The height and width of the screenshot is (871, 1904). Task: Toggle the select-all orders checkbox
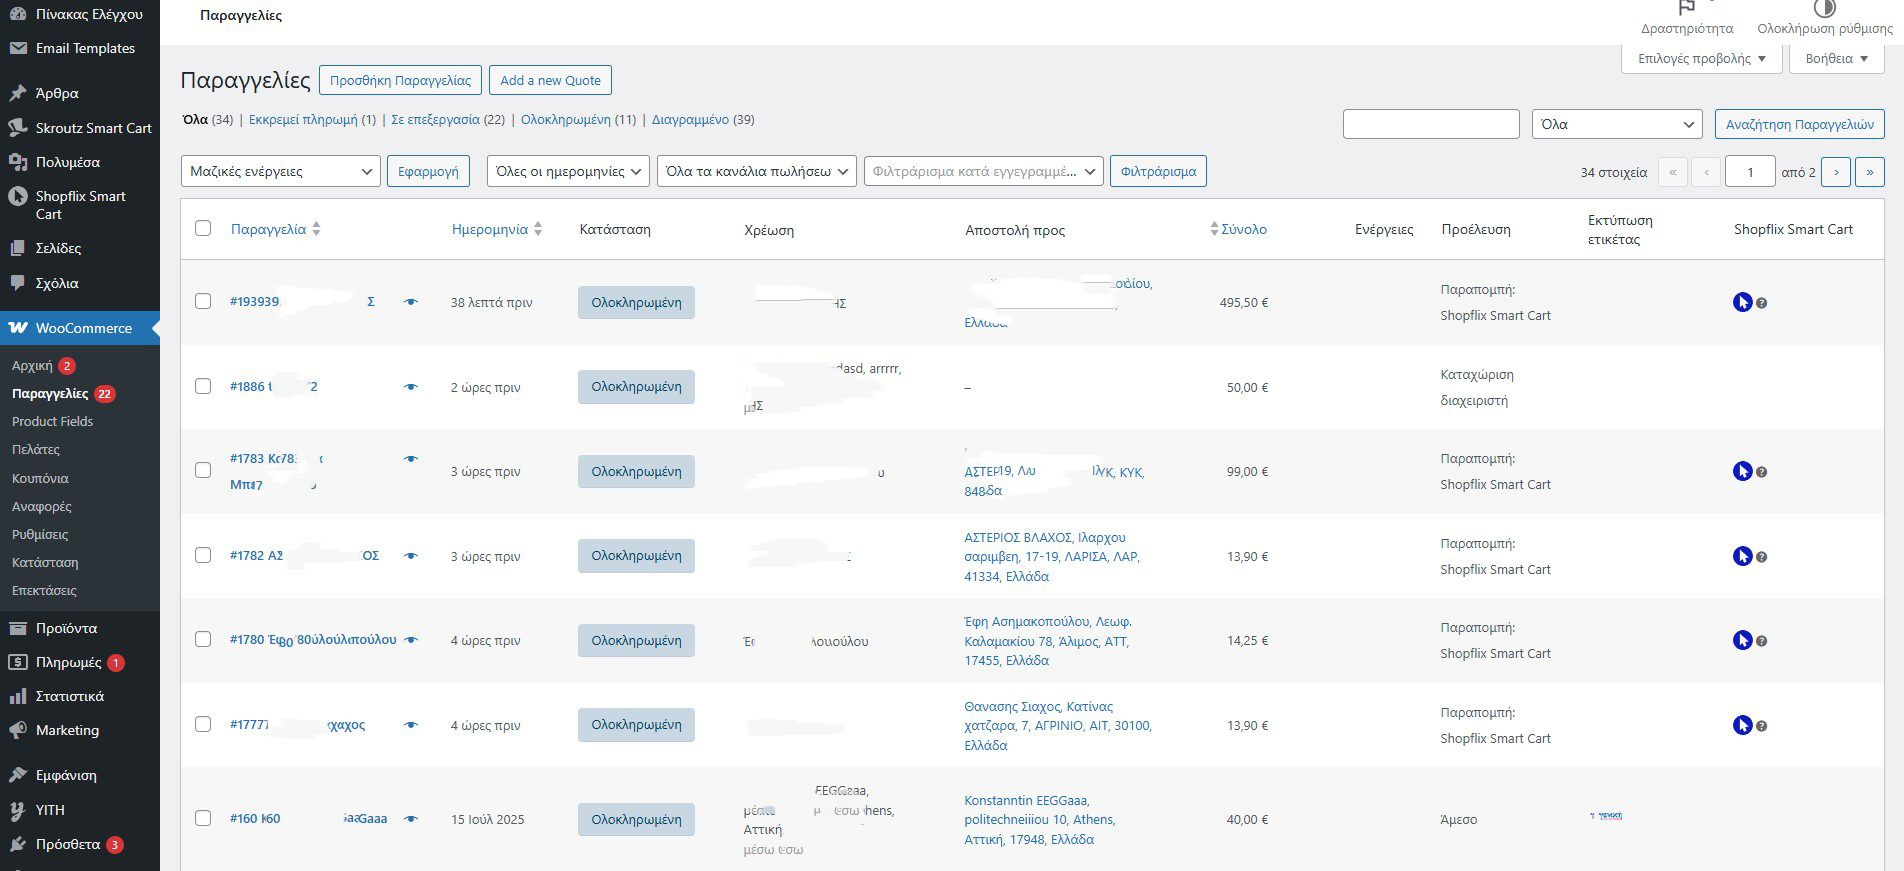click(x=203, y=228)
